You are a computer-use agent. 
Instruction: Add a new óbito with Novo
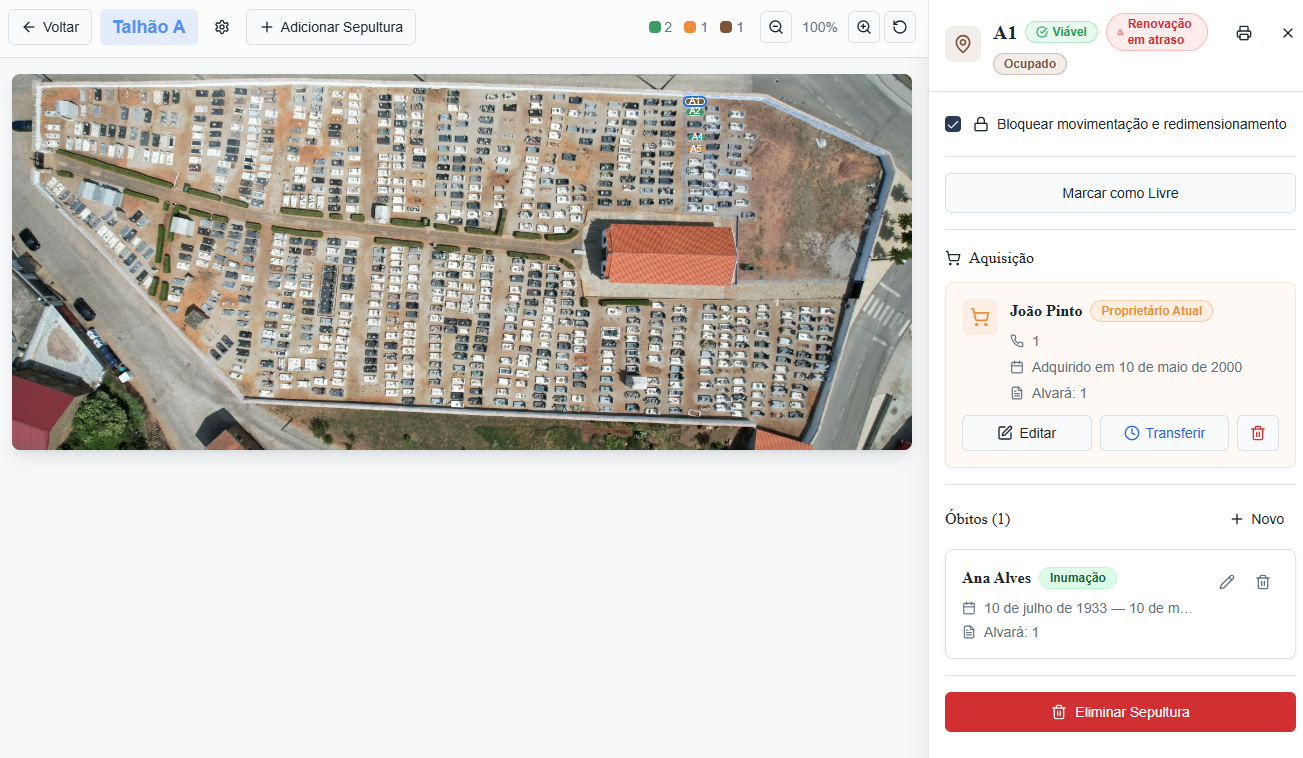(1257, 519)
